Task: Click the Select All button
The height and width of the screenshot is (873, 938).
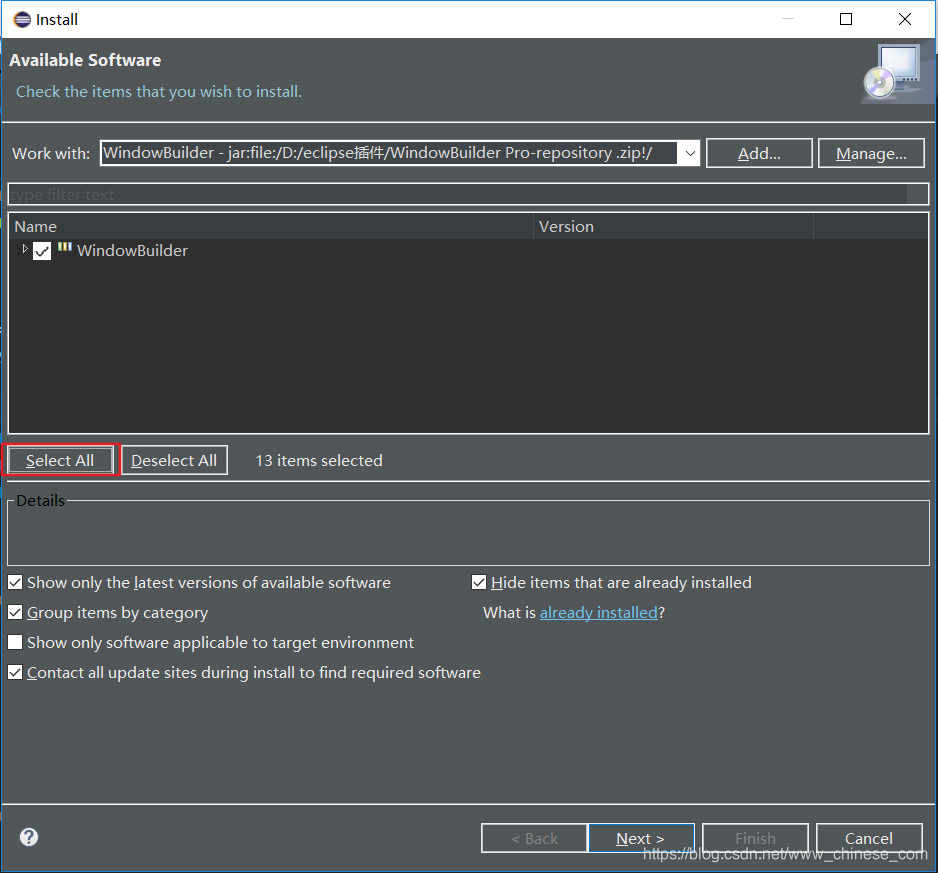Action: (x=60, y=460)
